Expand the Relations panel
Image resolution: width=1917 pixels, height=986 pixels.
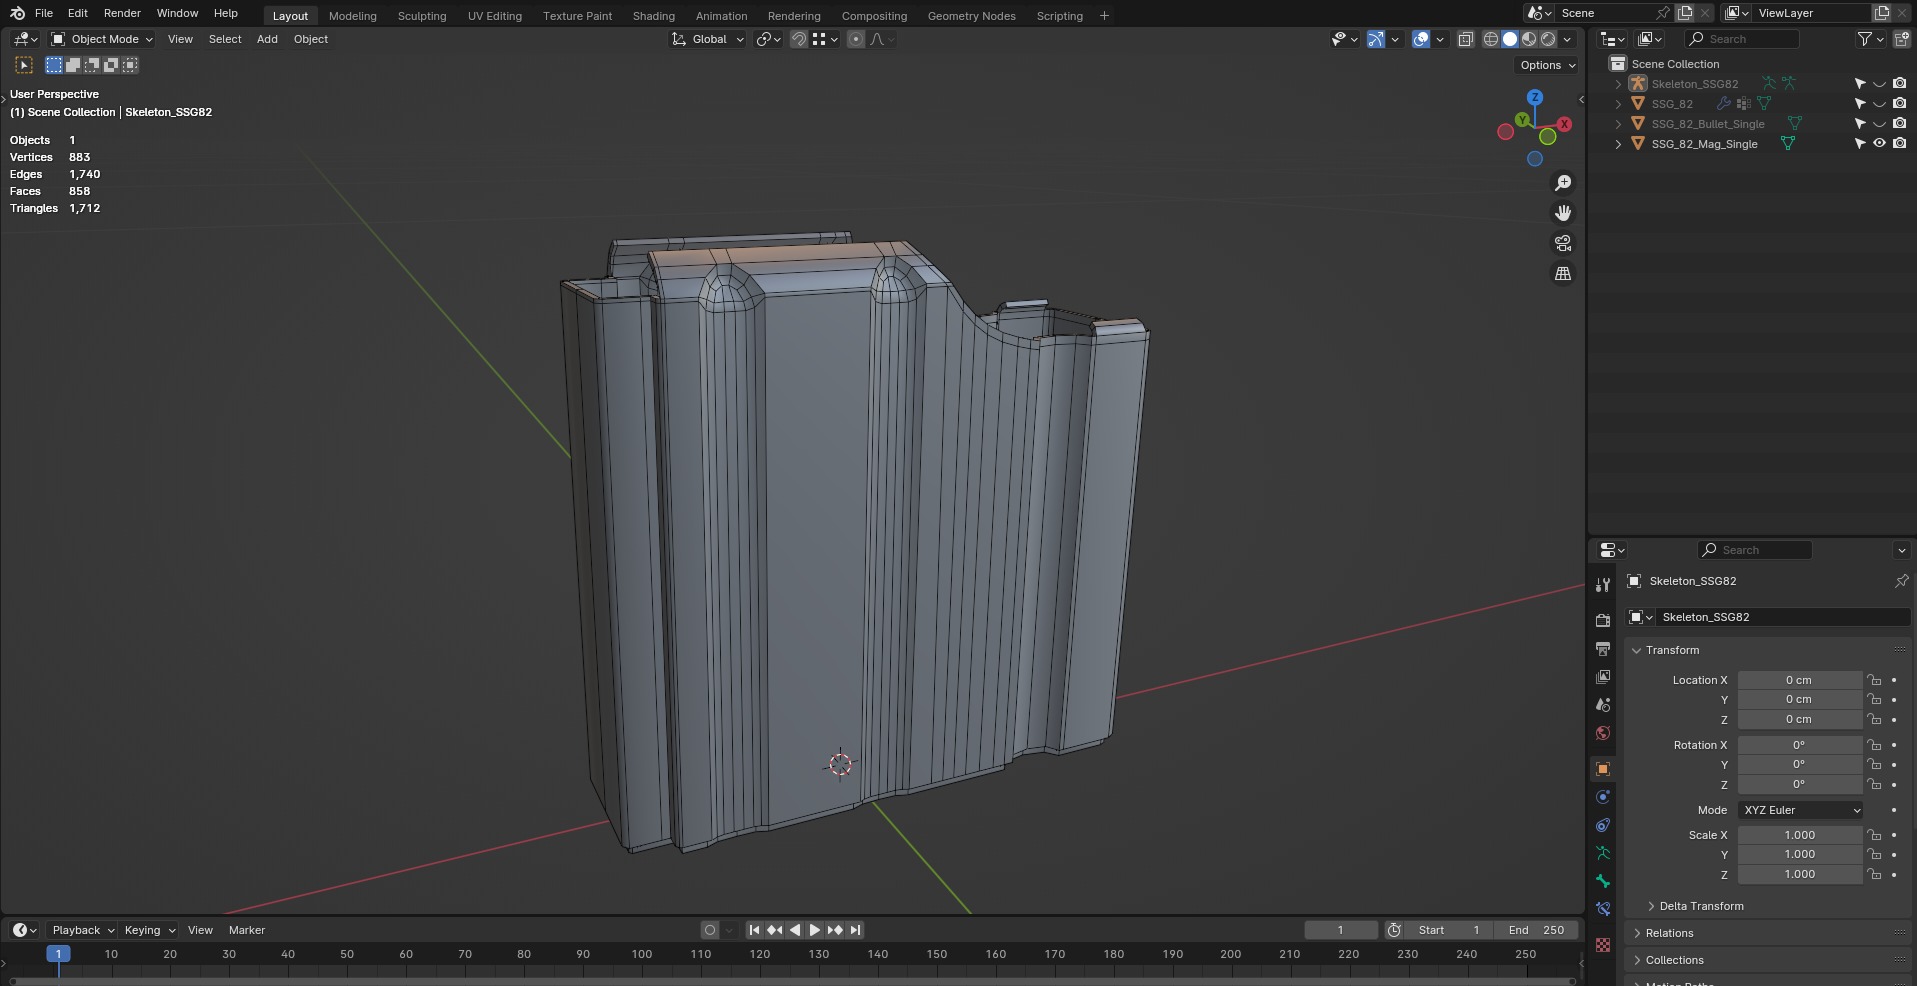1669,933
